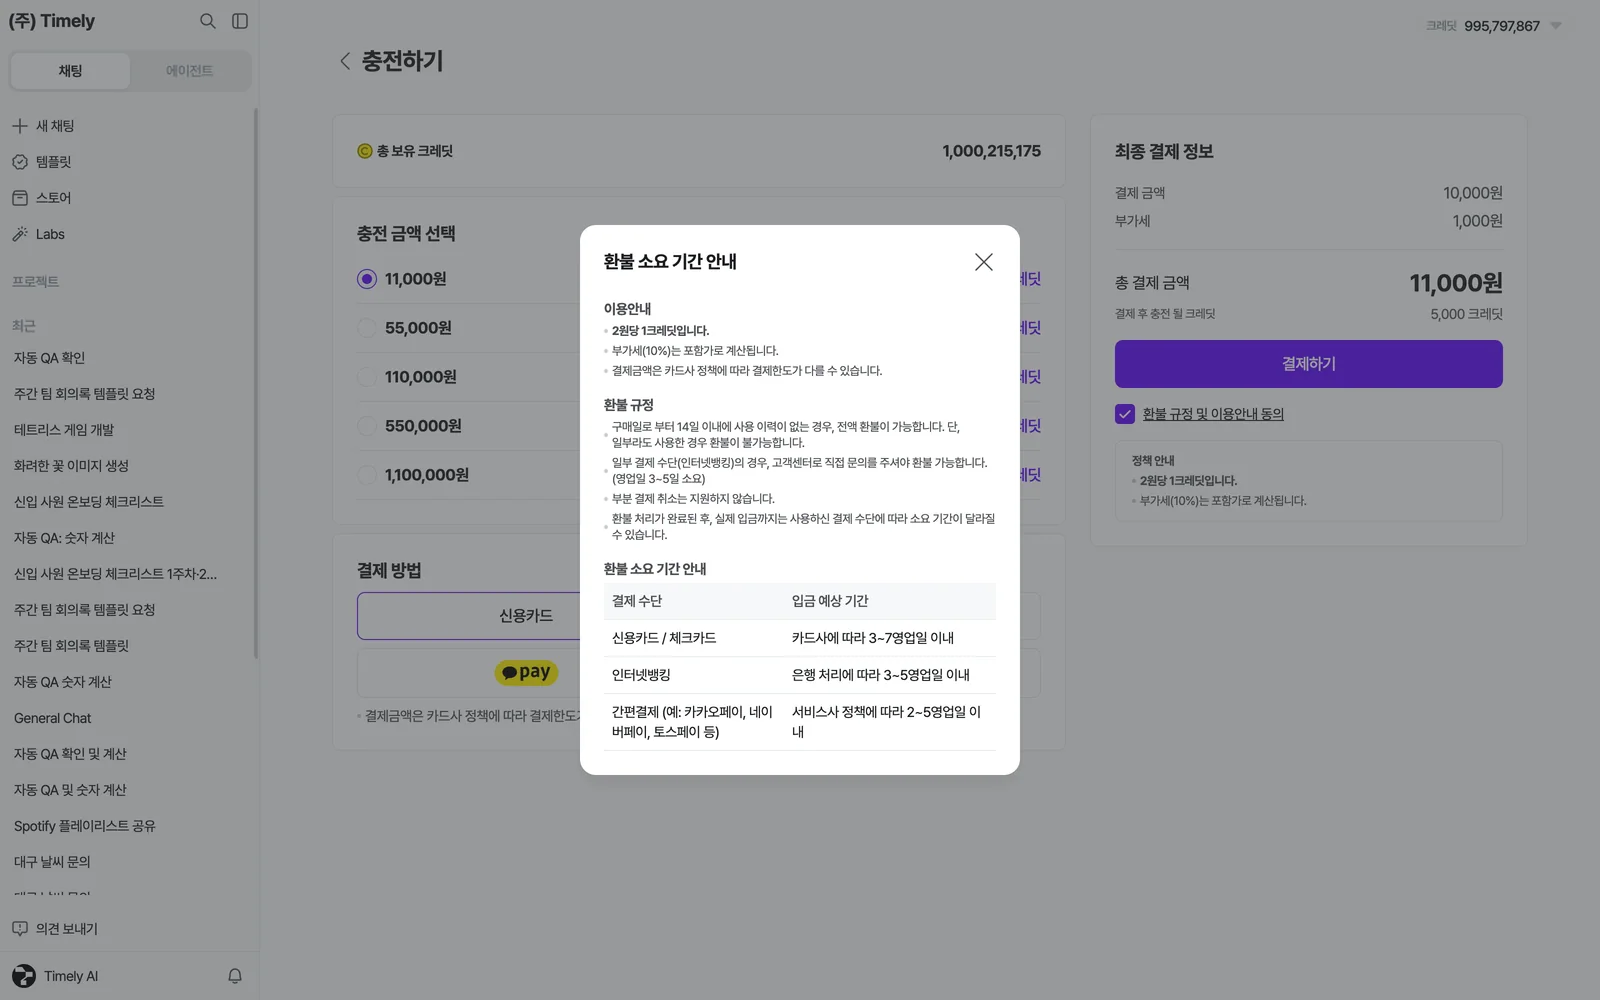
Task: Choose 신용카드 payment method
Action: (469, 616)
